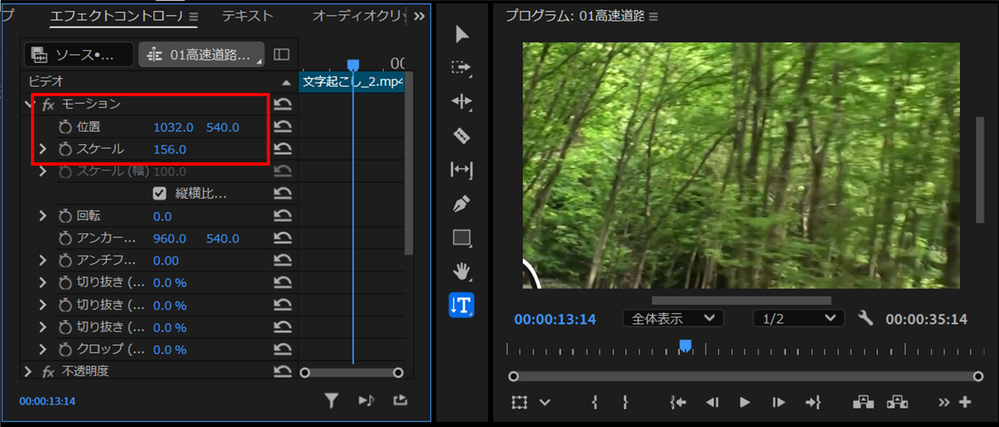Screen dimensions: 999x427
Task: Click the Lift button in program monitor
Action: tap(863, 402)
